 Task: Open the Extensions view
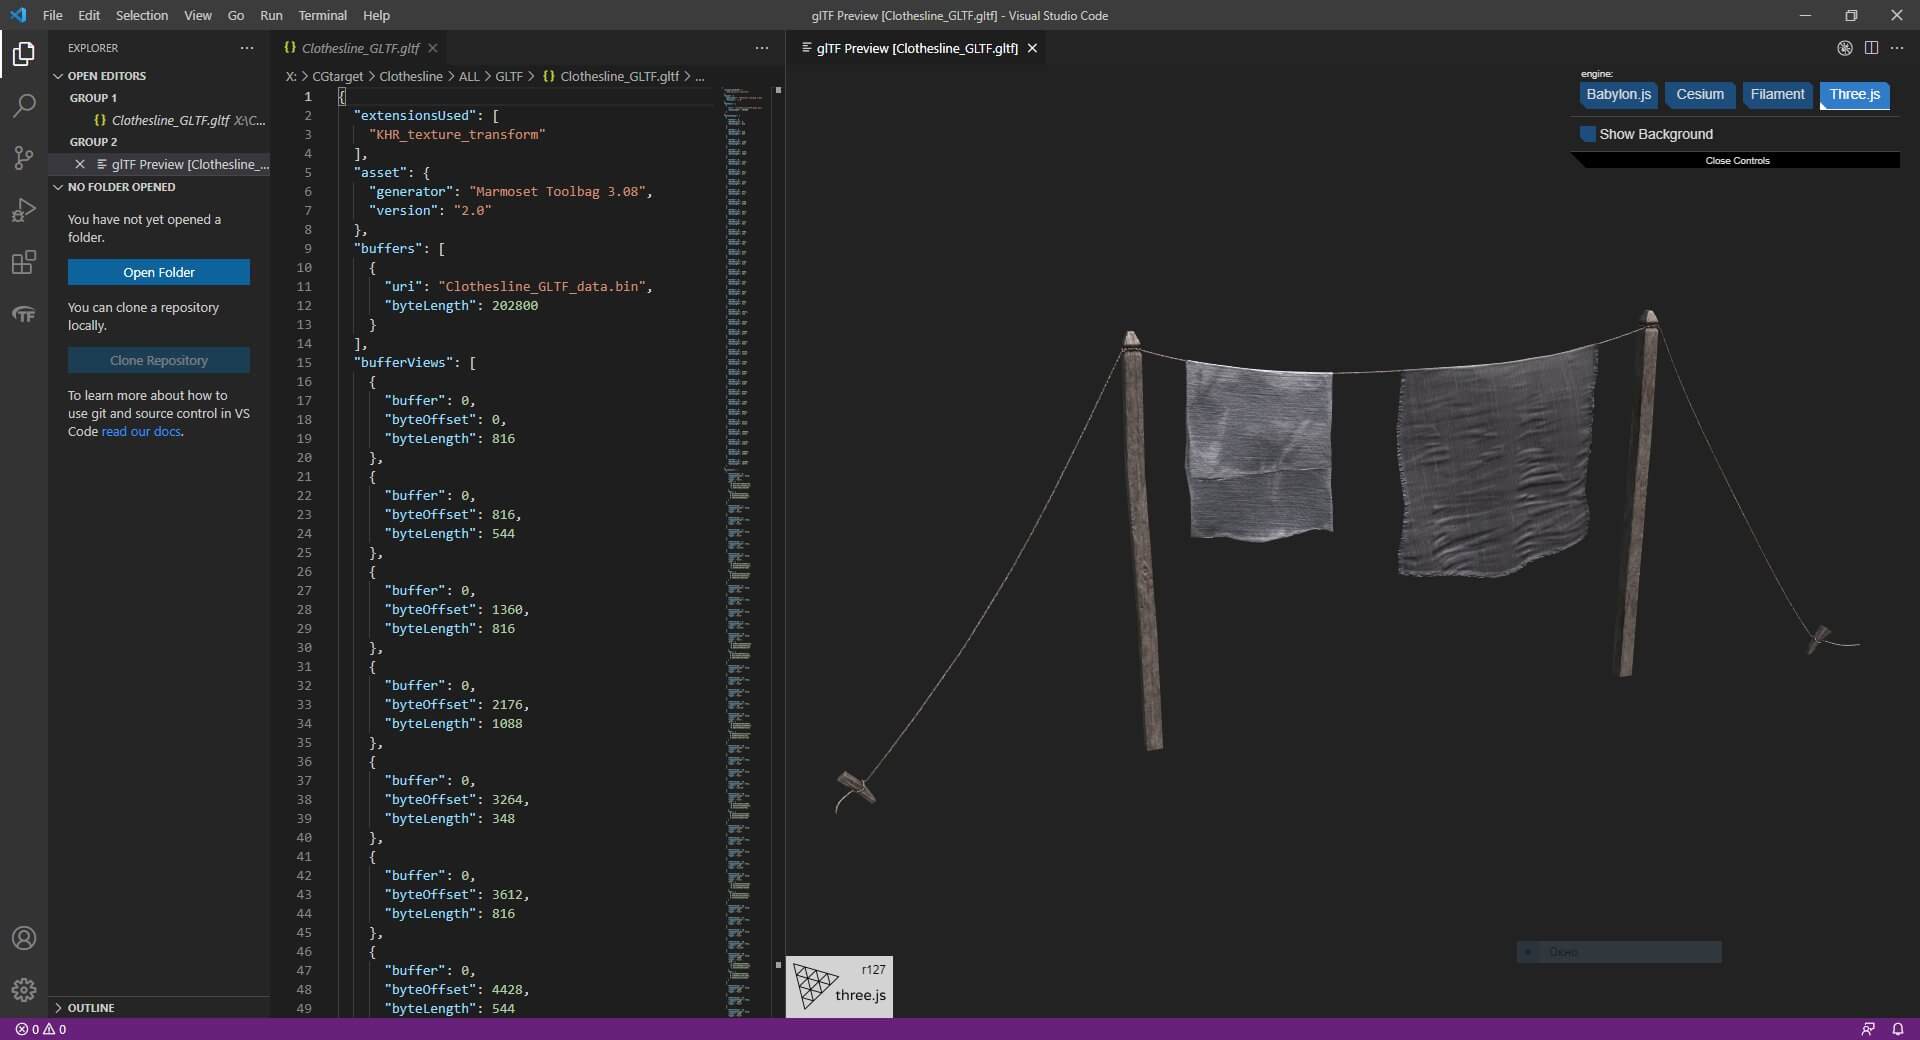[x=24, y=263]
